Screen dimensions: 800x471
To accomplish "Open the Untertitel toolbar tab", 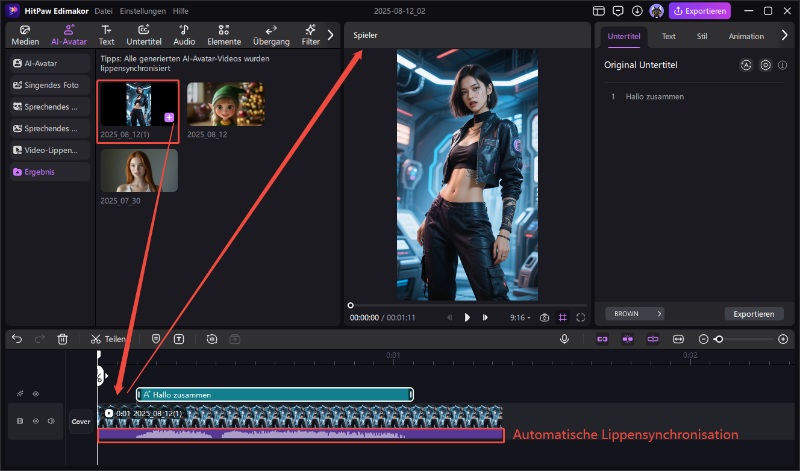I will [x=144, y=35].
